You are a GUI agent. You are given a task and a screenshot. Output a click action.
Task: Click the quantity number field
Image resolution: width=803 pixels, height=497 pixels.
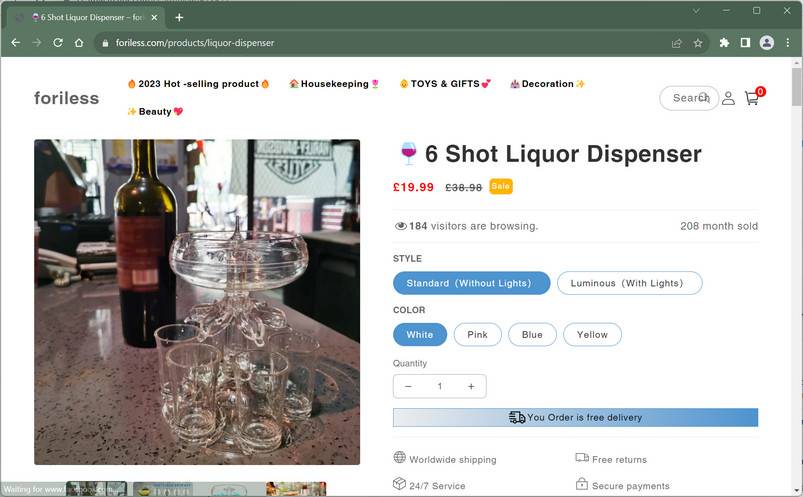[439, 386]
